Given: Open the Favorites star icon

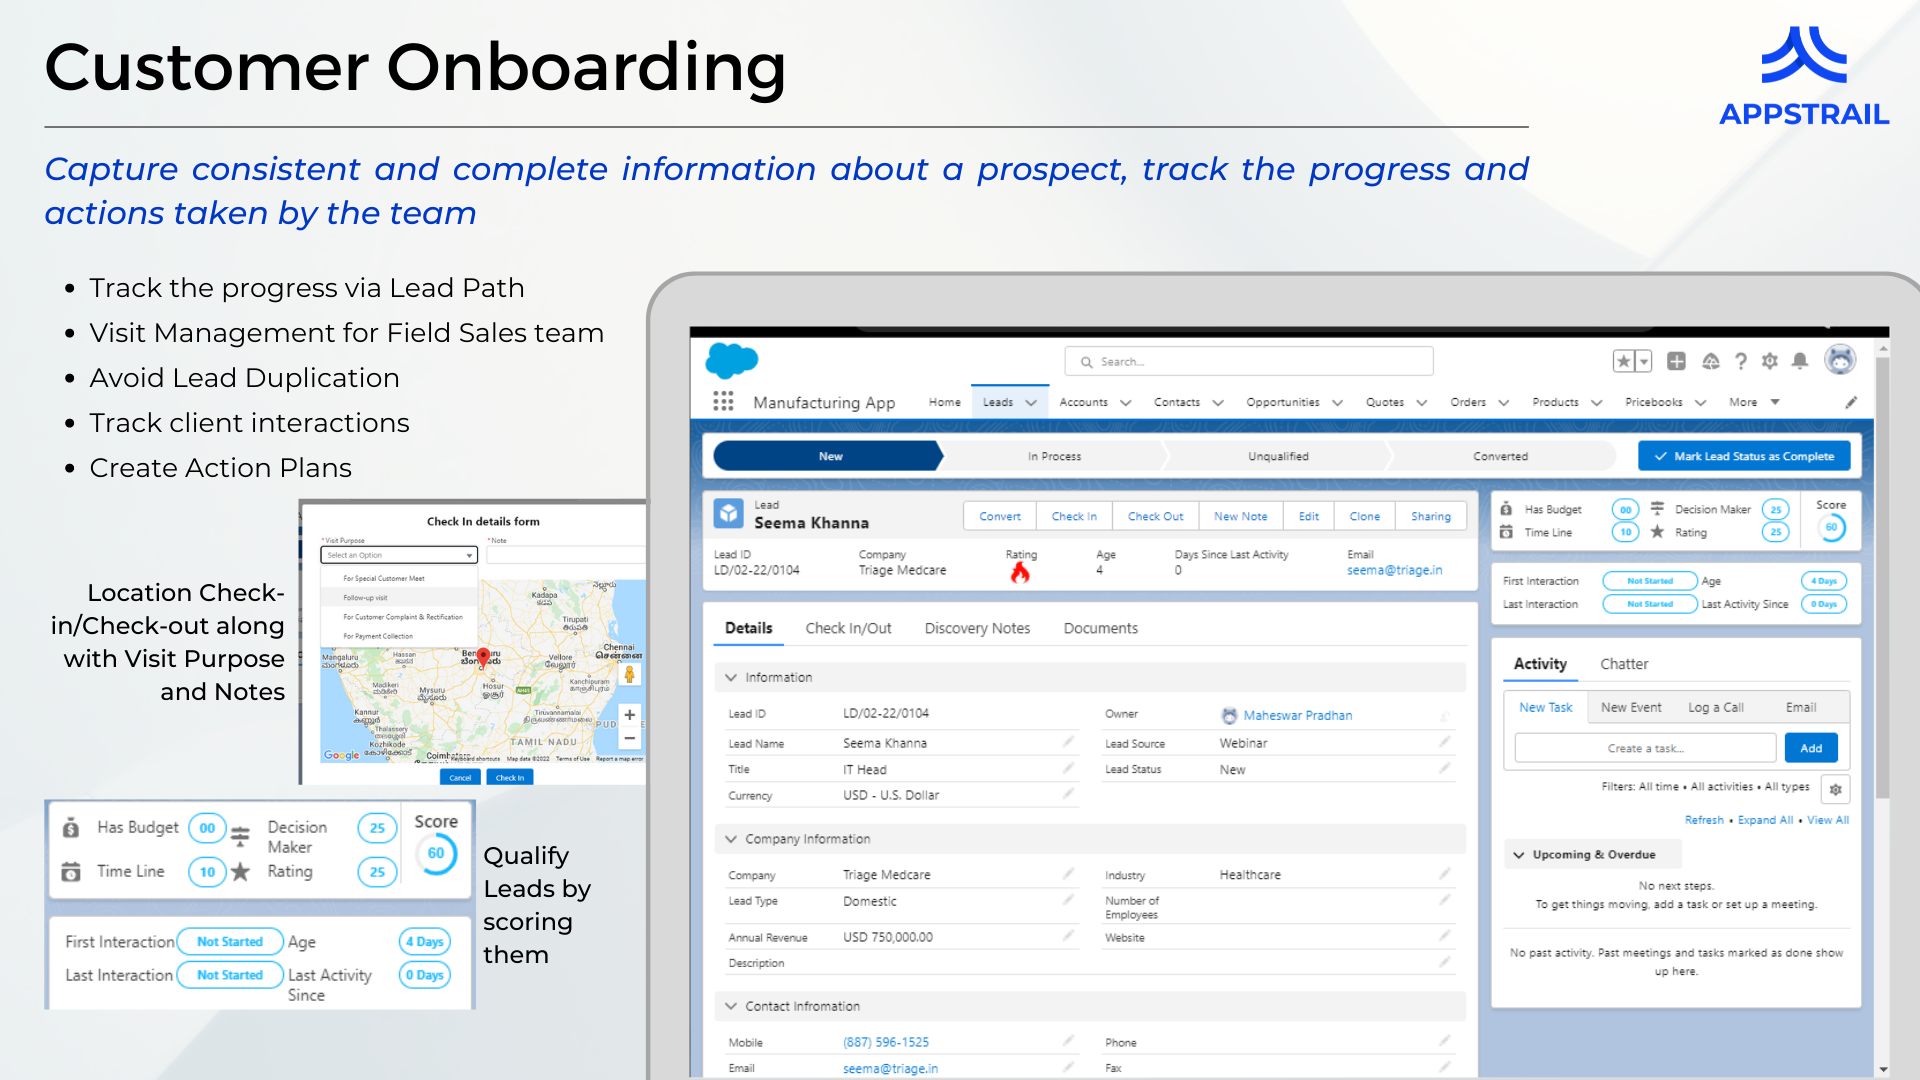Looking at the screenshot, I should coord(1624,361).
